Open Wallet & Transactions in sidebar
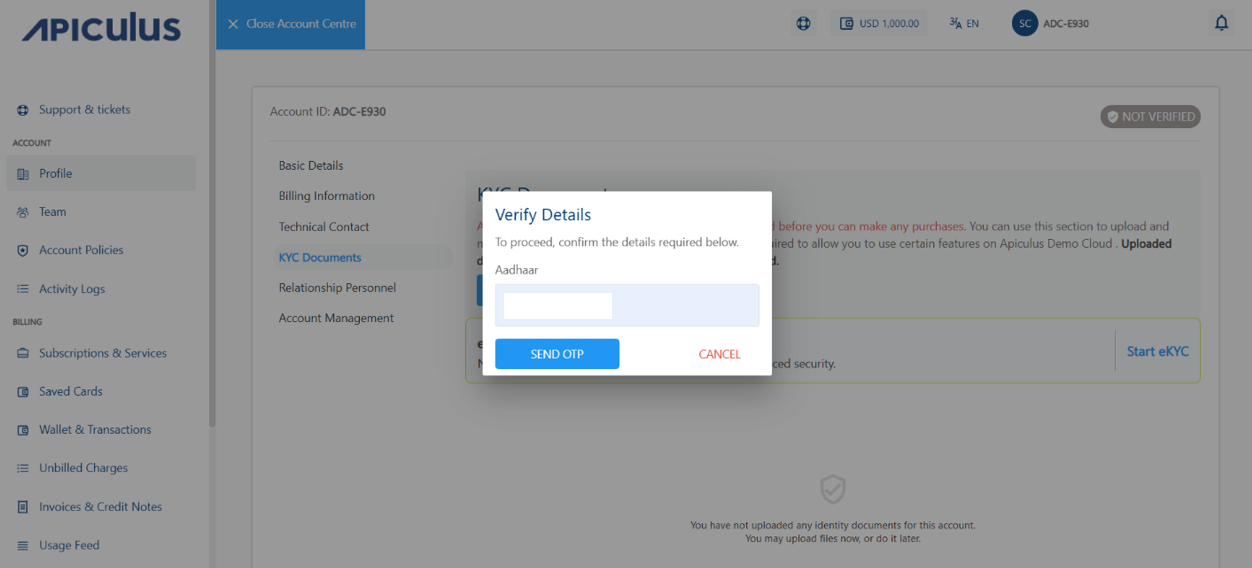Image resolution: width=1252 pixels, height=568 pixels. coord(95,430)
